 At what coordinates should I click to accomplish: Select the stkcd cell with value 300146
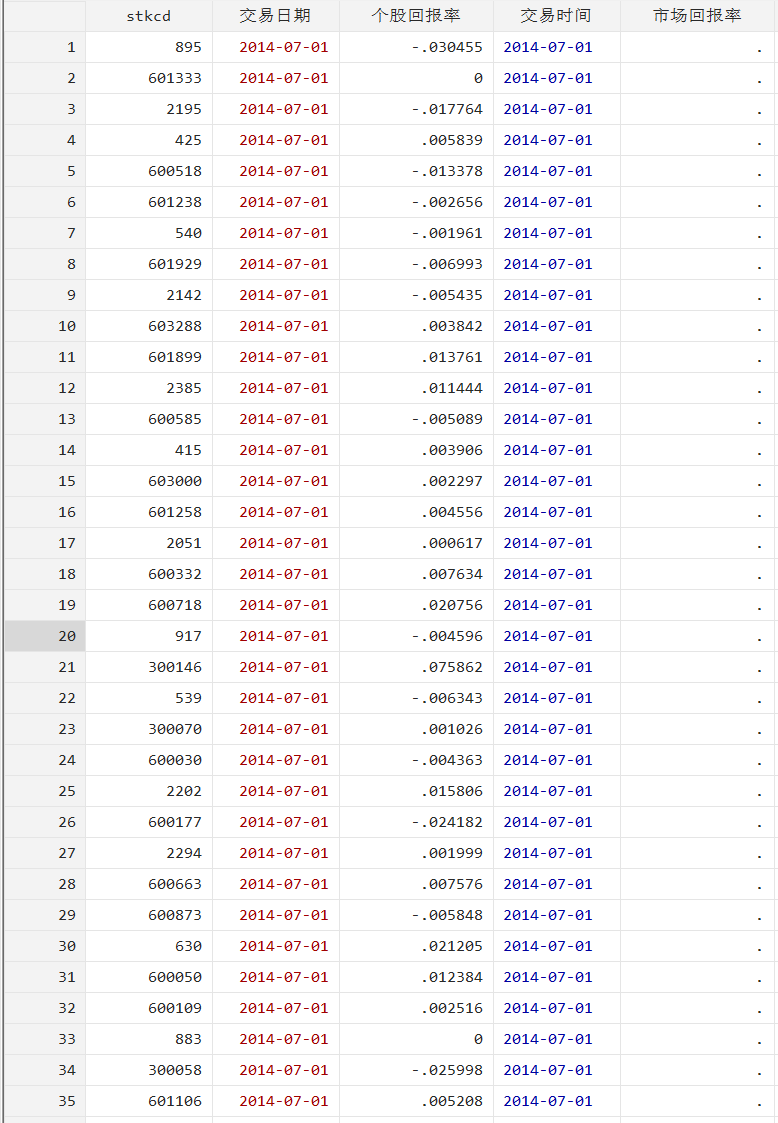174,667
